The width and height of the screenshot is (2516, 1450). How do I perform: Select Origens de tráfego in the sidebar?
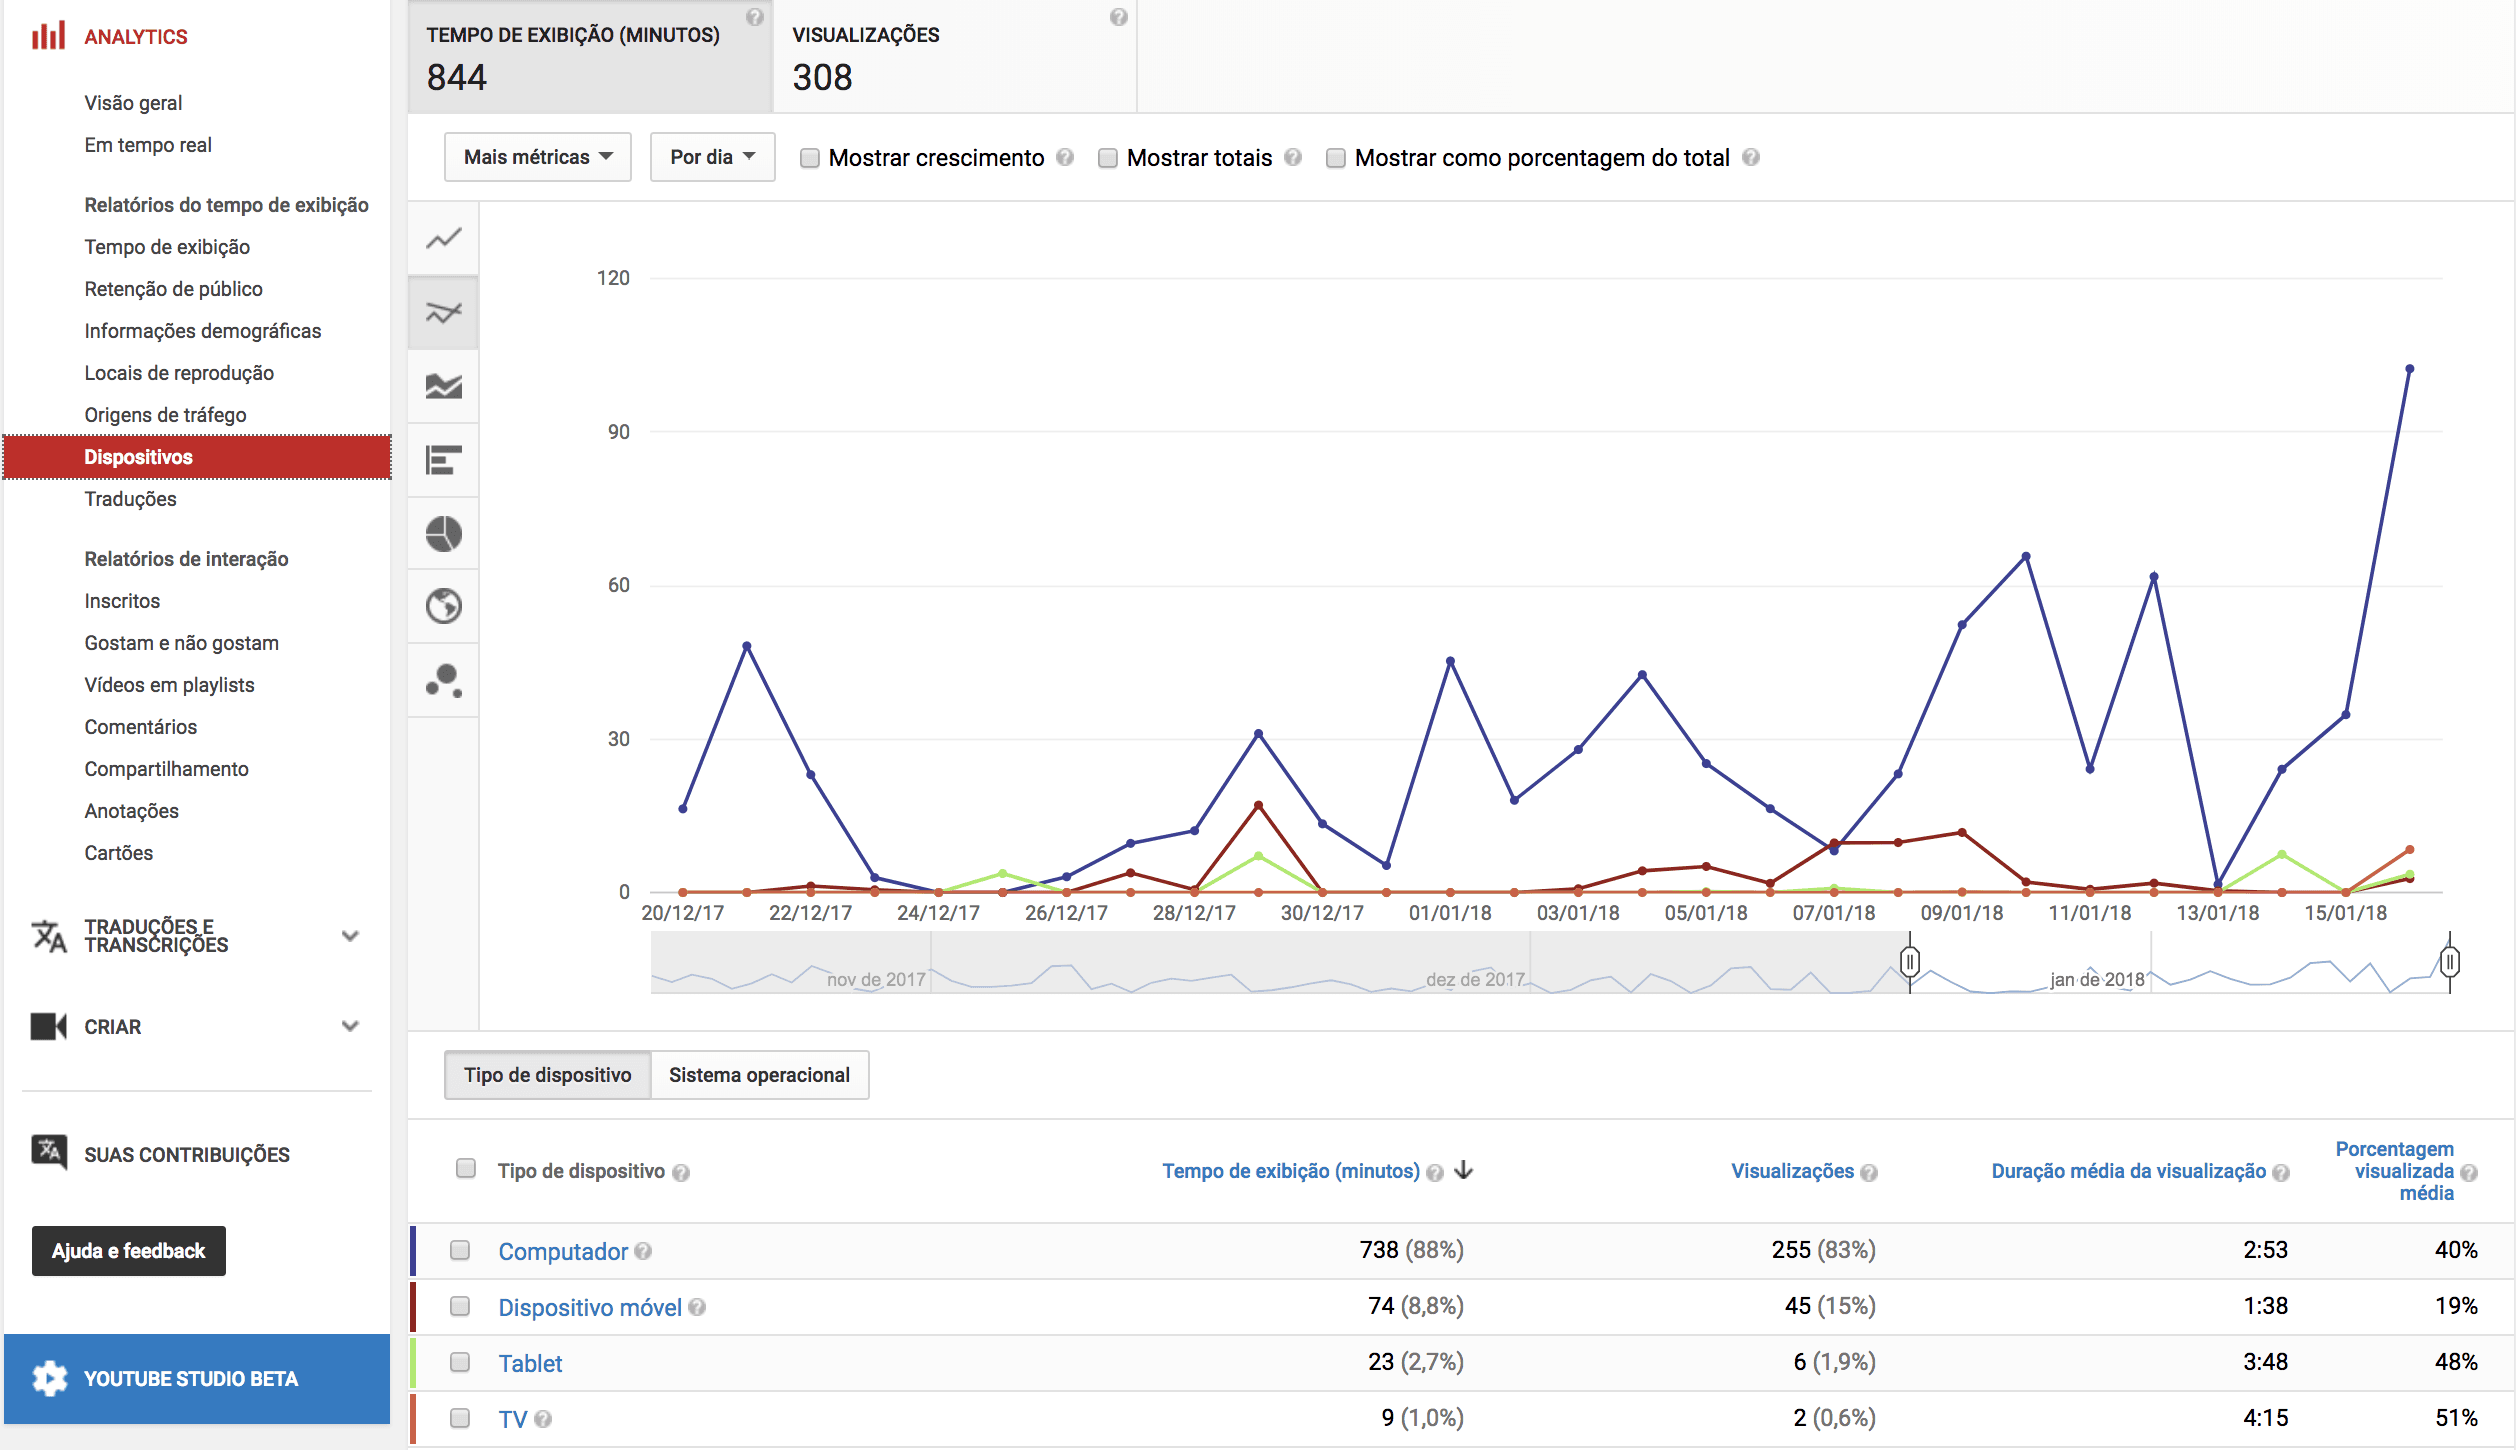pos(165,414)
